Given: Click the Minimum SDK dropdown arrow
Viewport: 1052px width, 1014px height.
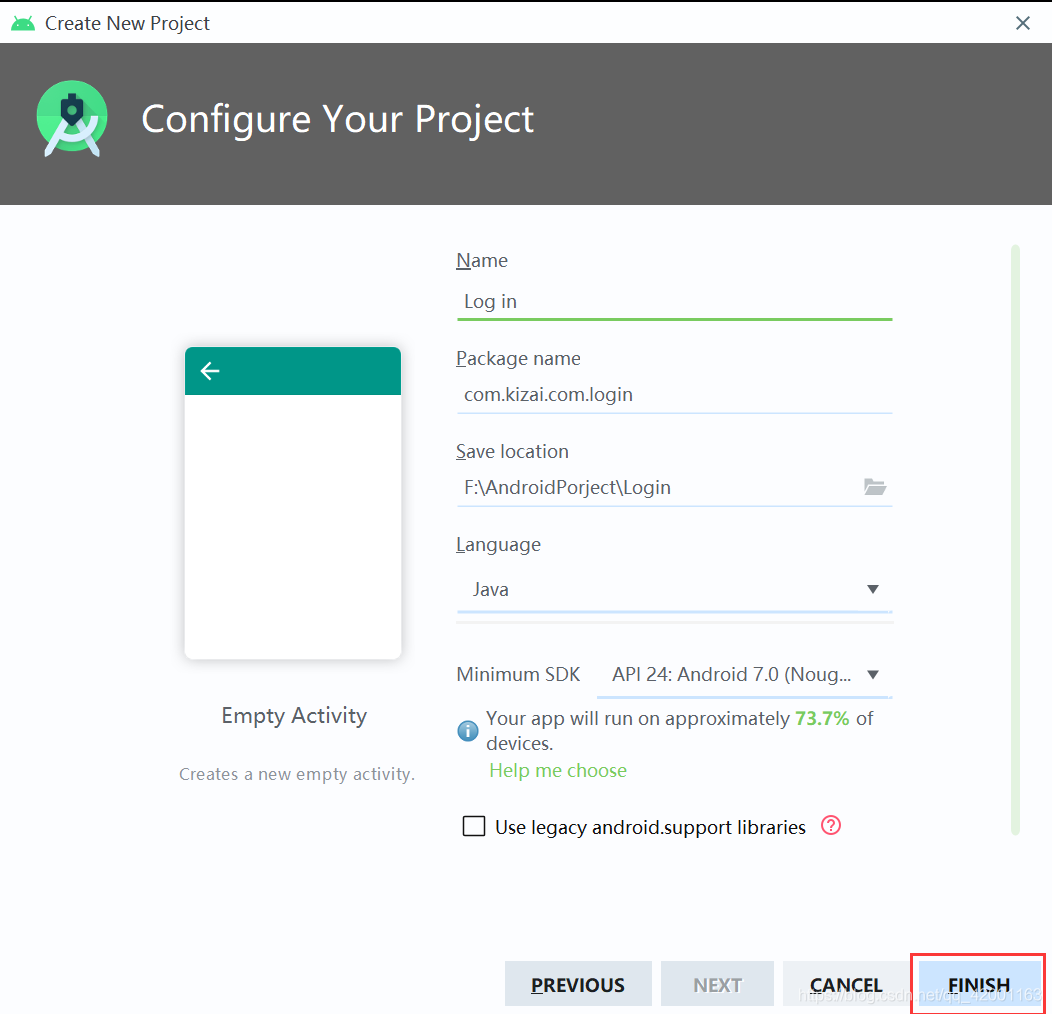Looking at the screenshot, I should (872, 674).
